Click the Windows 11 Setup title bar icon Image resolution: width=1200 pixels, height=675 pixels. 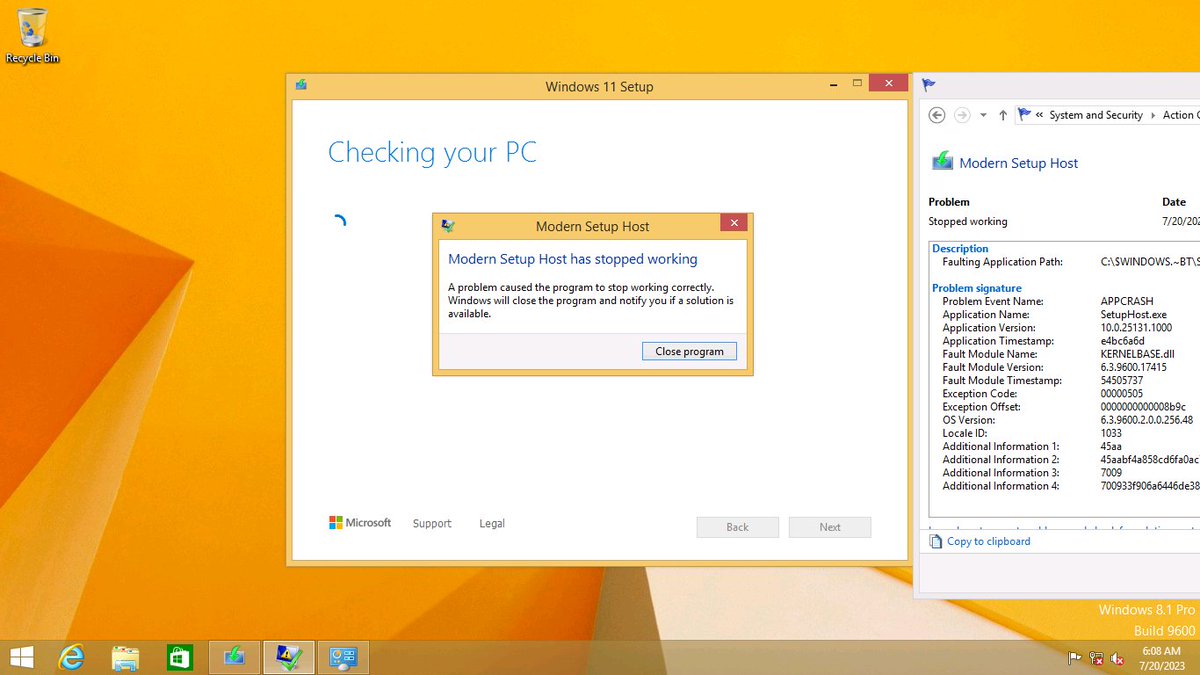click(301, 85)
